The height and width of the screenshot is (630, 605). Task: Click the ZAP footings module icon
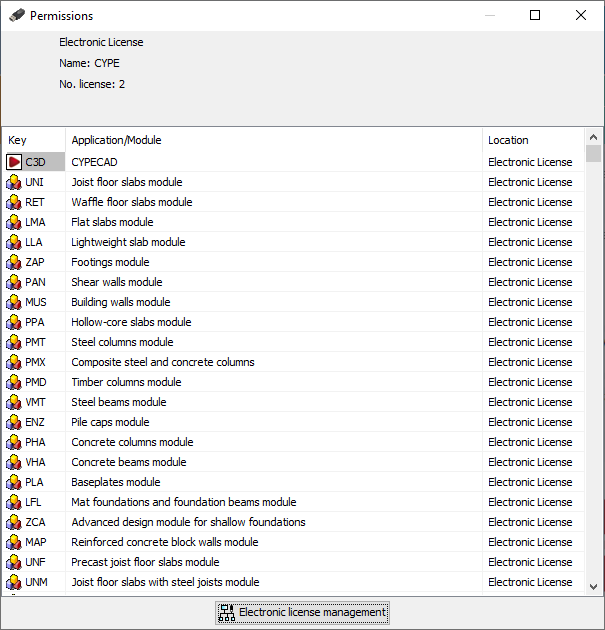pyautogui.click(x=14, y=262)
